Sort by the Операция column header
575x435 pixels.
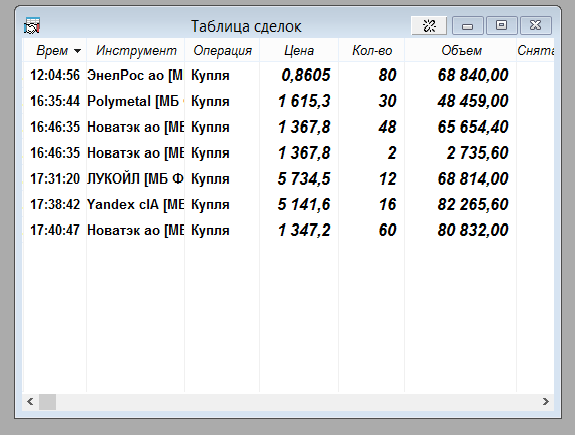click(223, 50)
